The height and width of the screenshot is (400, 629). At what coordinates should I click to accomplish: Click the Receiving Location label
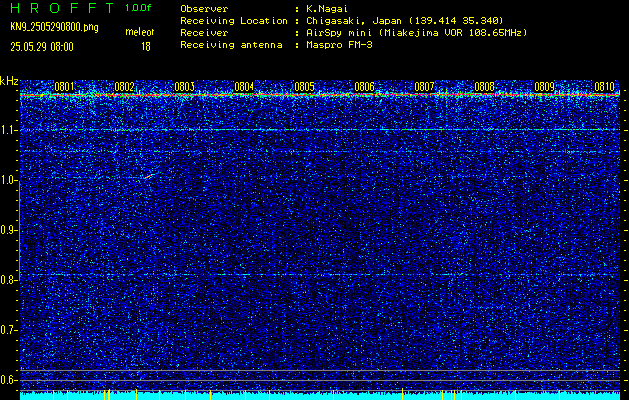(234, 21)
